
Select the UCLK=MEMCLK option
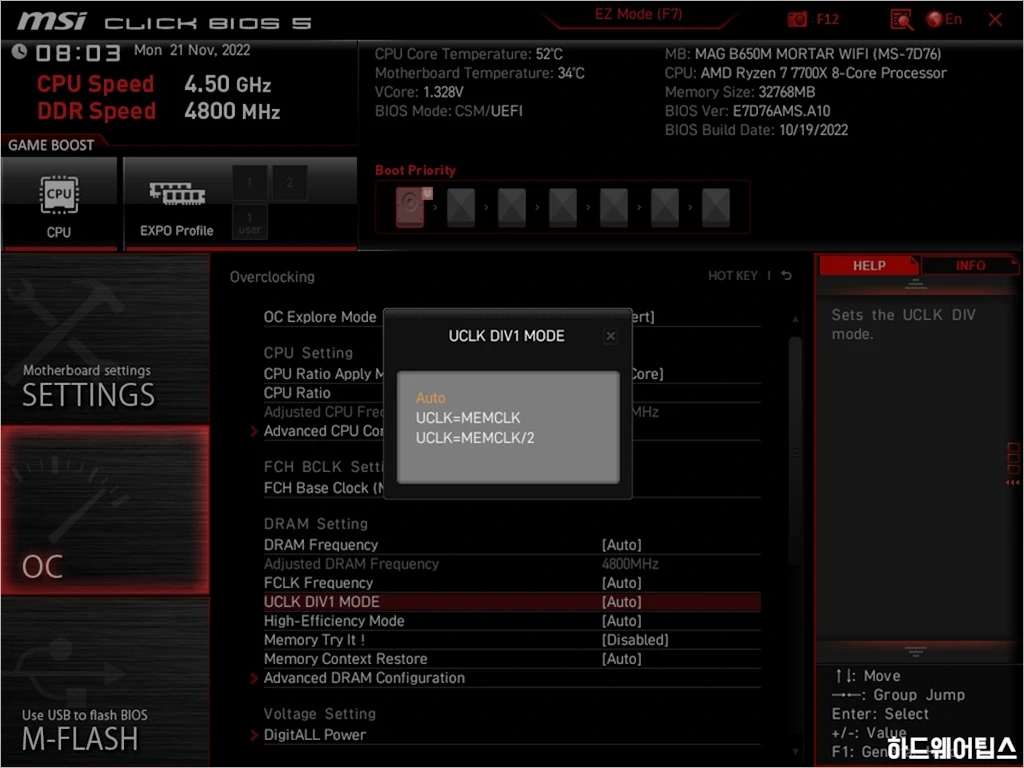click(468, 417)
